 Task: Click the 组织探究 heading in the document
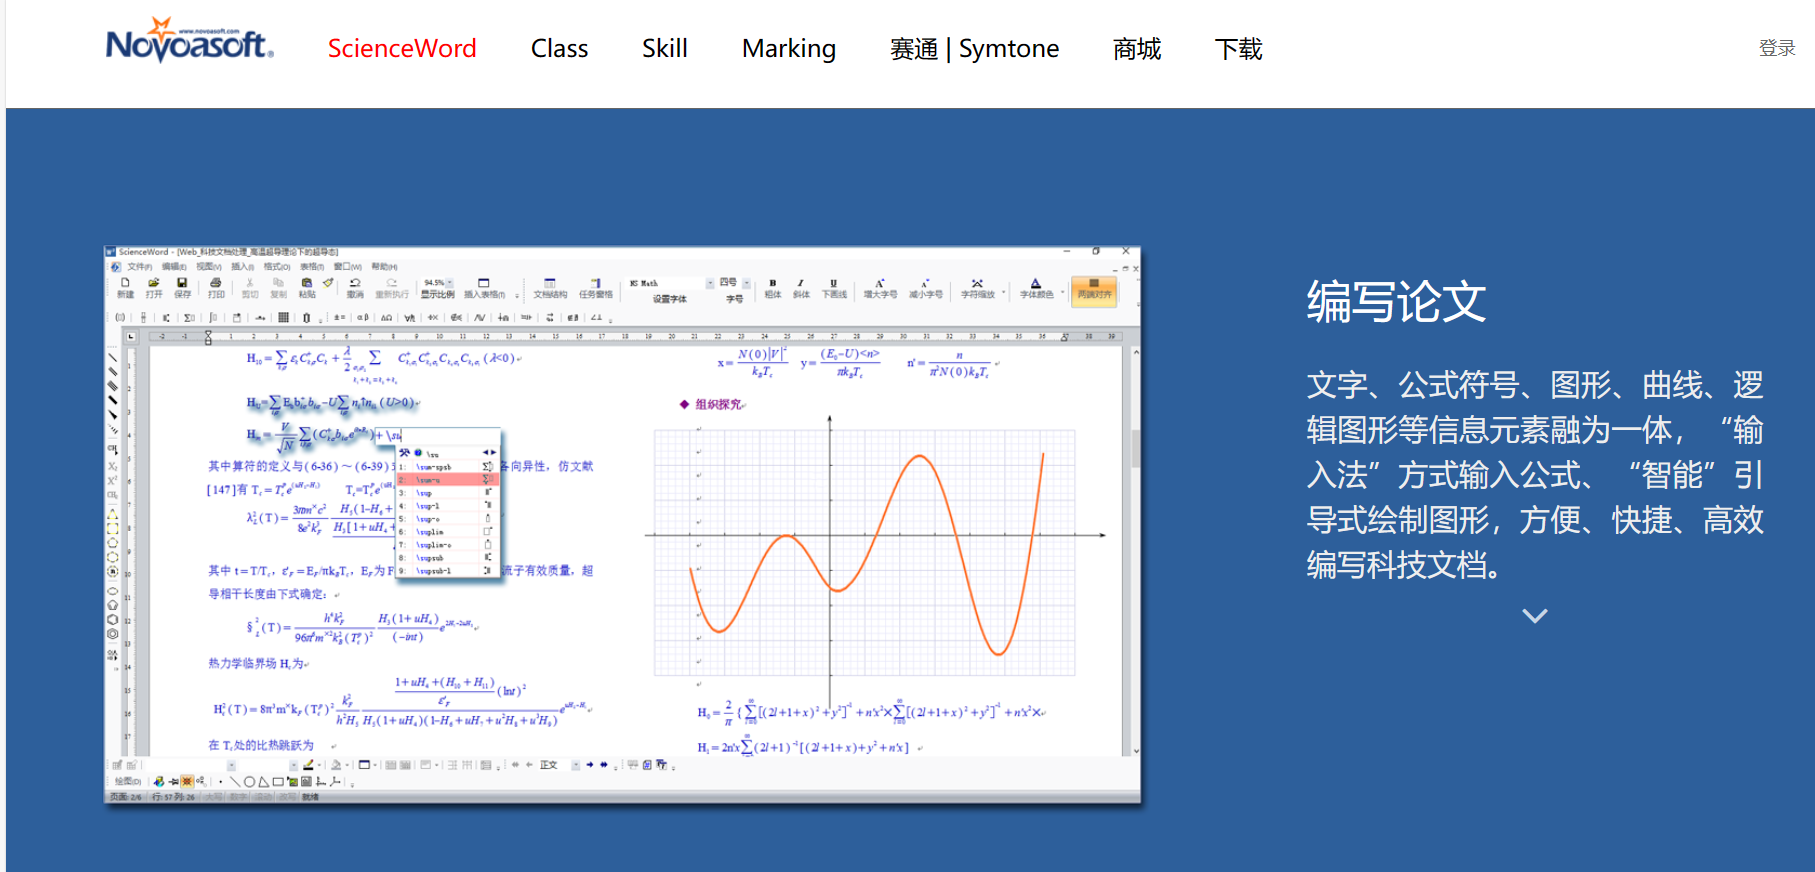[x=718, y=404]
